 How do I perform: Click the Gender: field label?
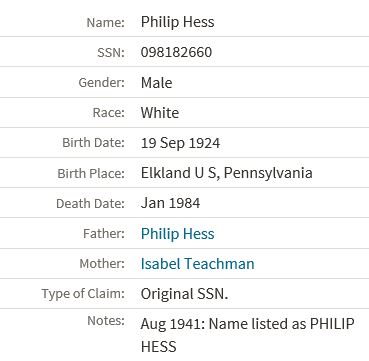[x=101, y=83]
